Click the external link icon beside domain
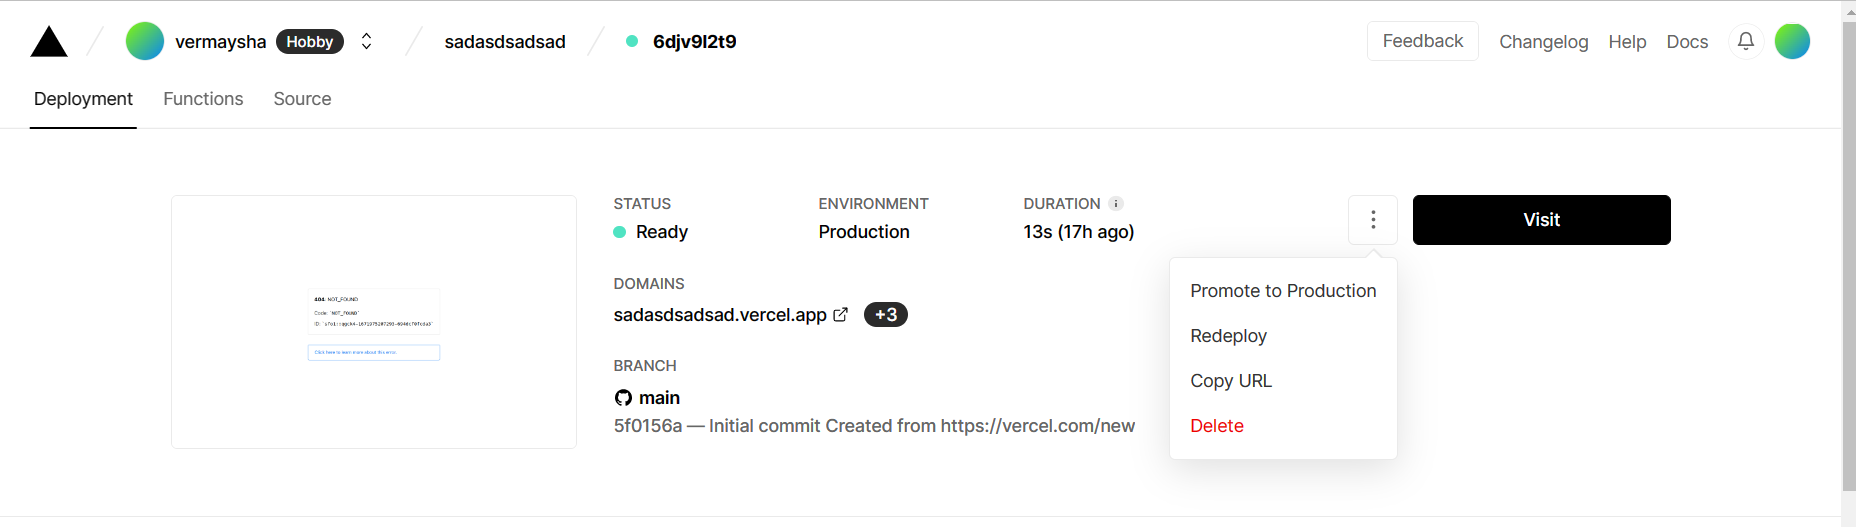The width and height of the screenshot is (1856, 527). tap(841, 315)
